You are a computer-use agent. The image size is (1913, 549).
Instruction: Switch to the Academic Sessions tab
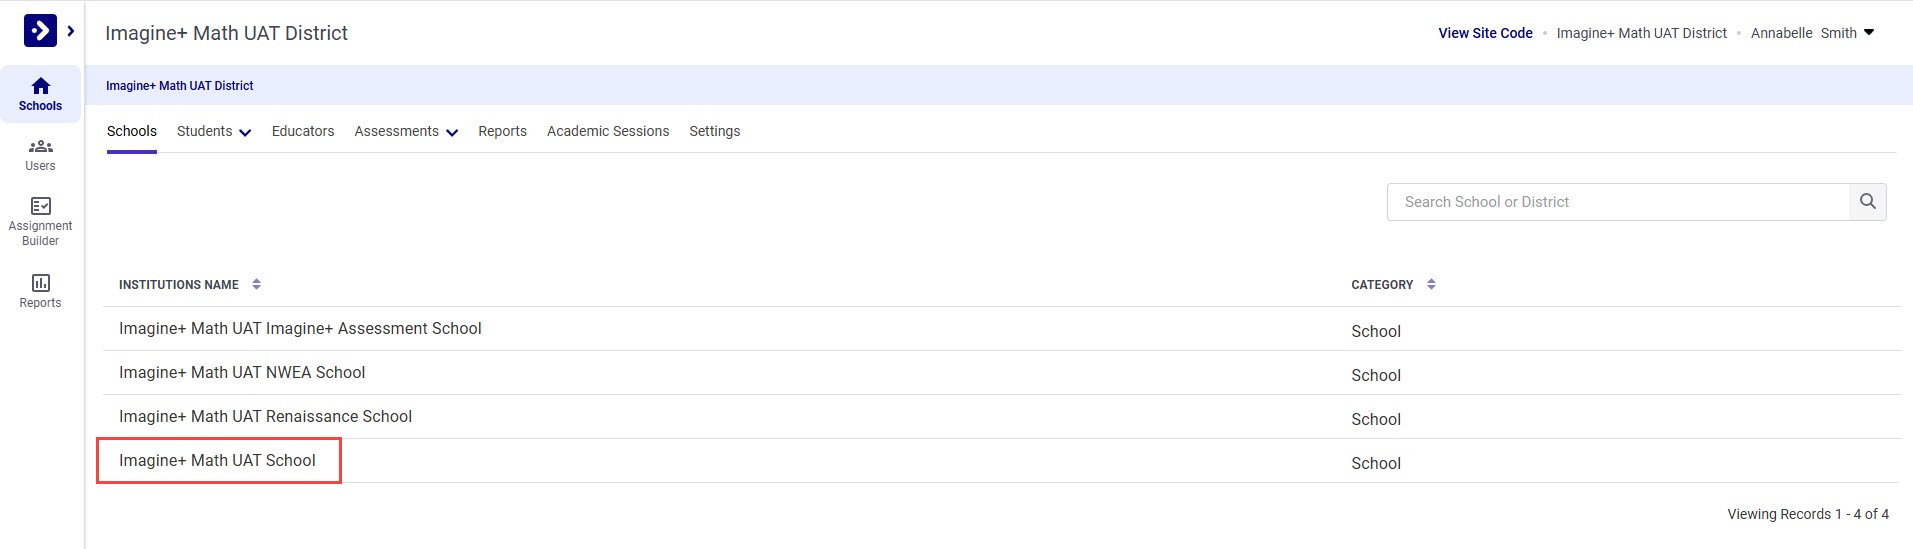608,132
